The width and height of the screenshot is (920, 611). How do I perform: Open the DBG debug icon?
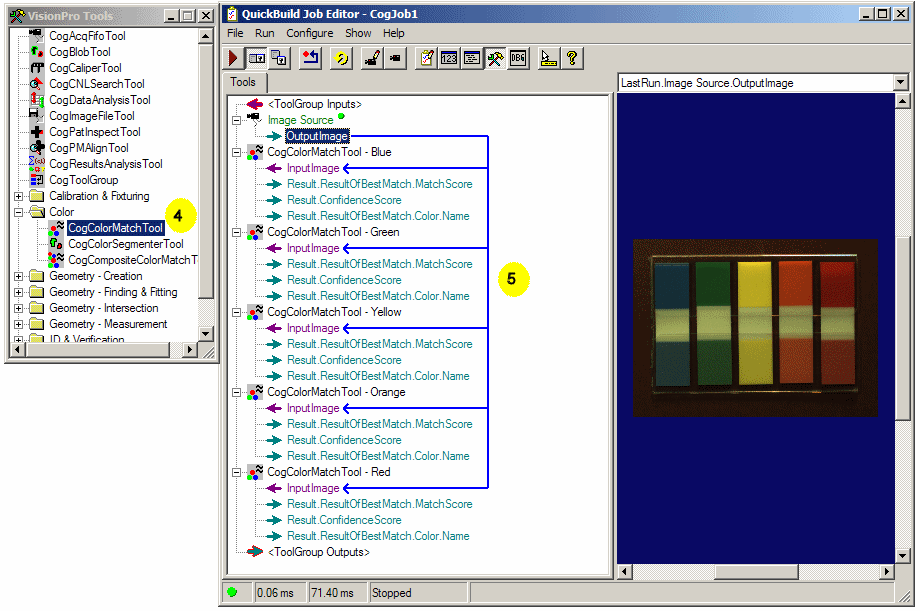click(517, 58)
